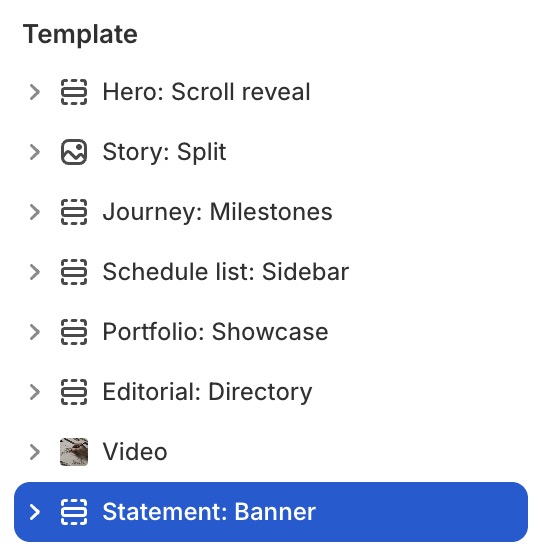The width and height of the screenshot is (542, 554).
Task: Click the section icon beside Journey: Milestones
Action: click(x=74, y=212)
